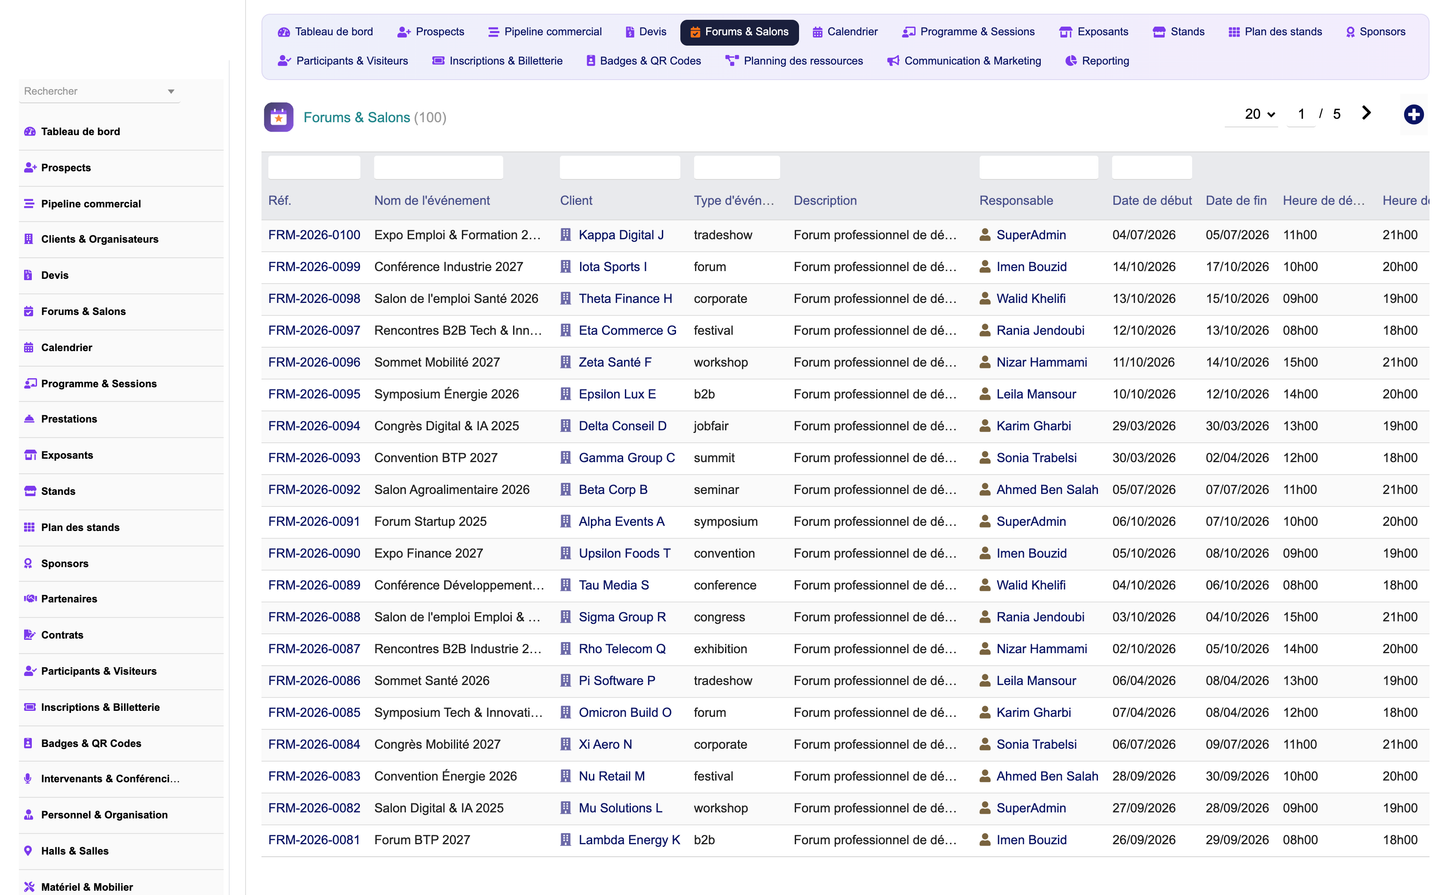
Task: Click the Contrats icon in the sidebar
Action: click(29, 635)
